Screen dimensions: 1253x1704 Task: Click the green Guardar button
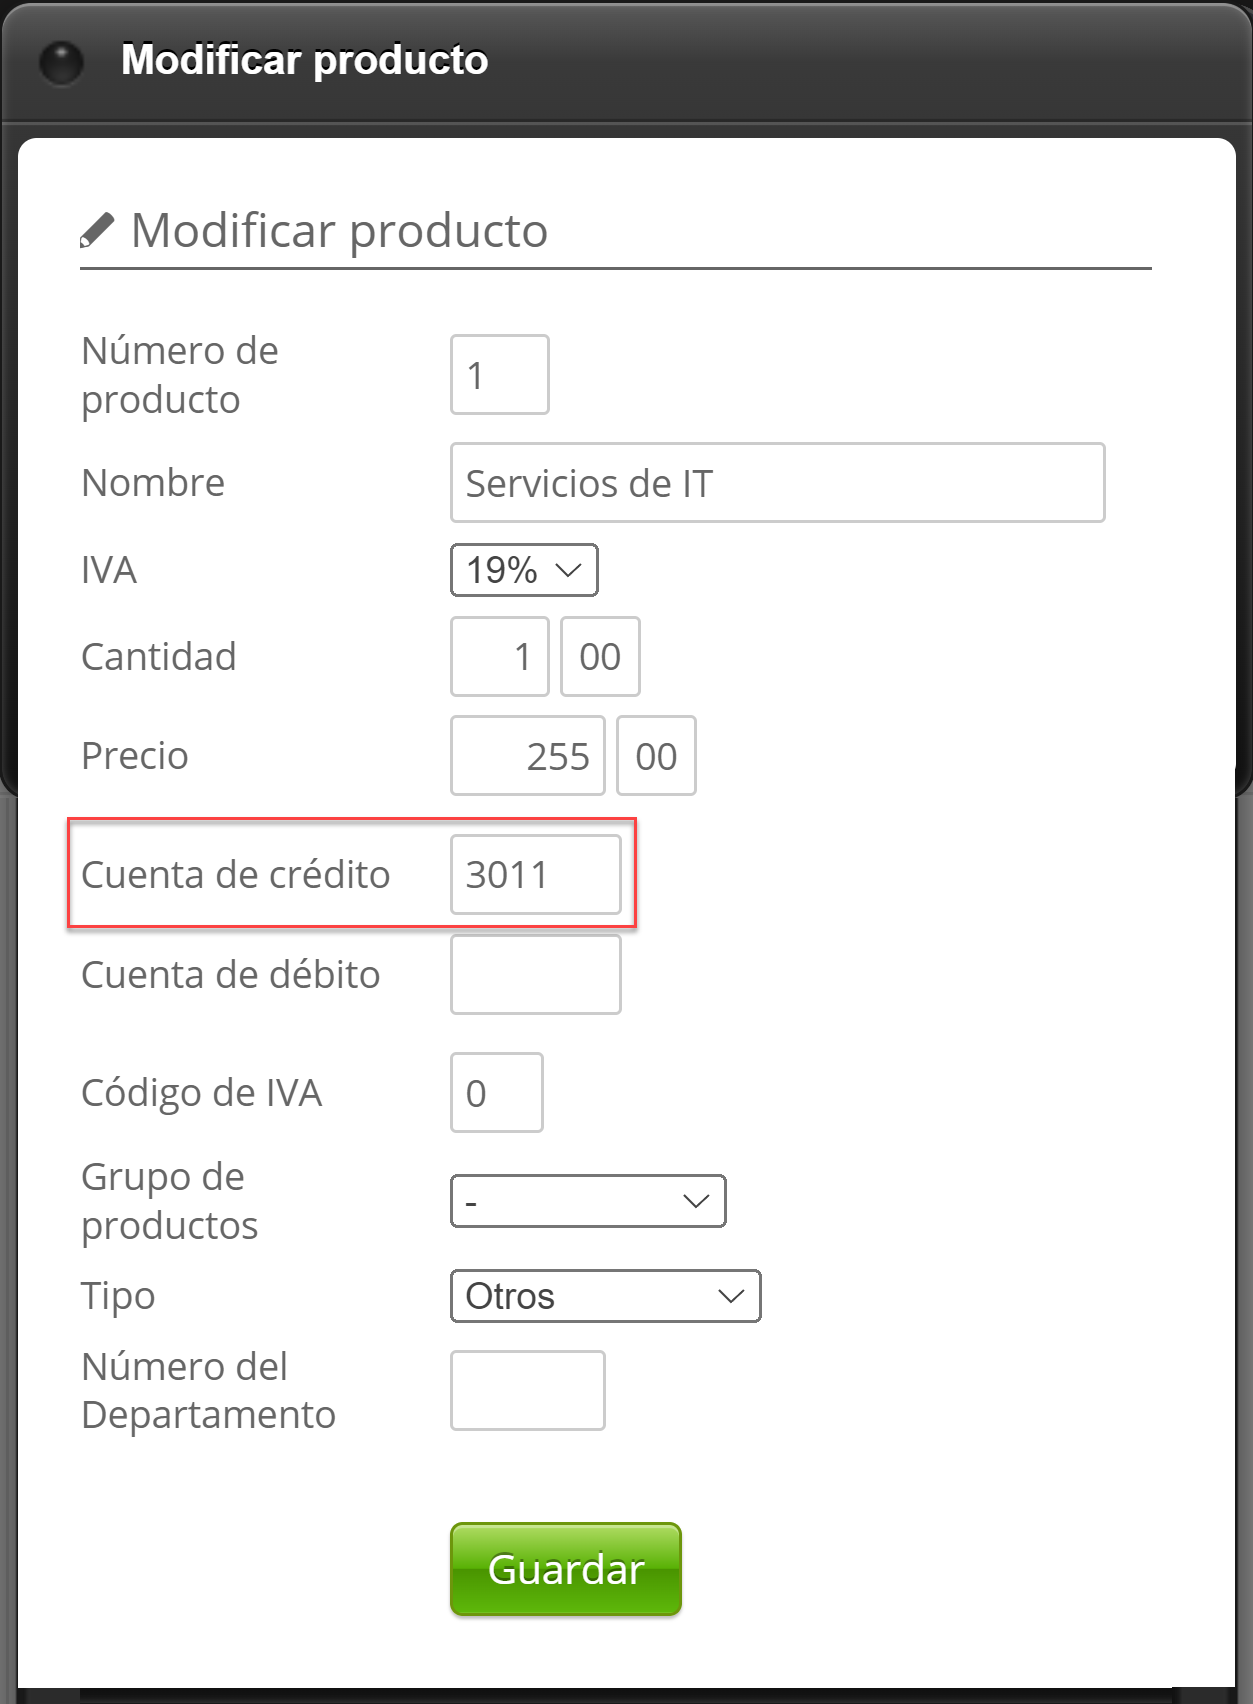click(x=565, y=1569)
